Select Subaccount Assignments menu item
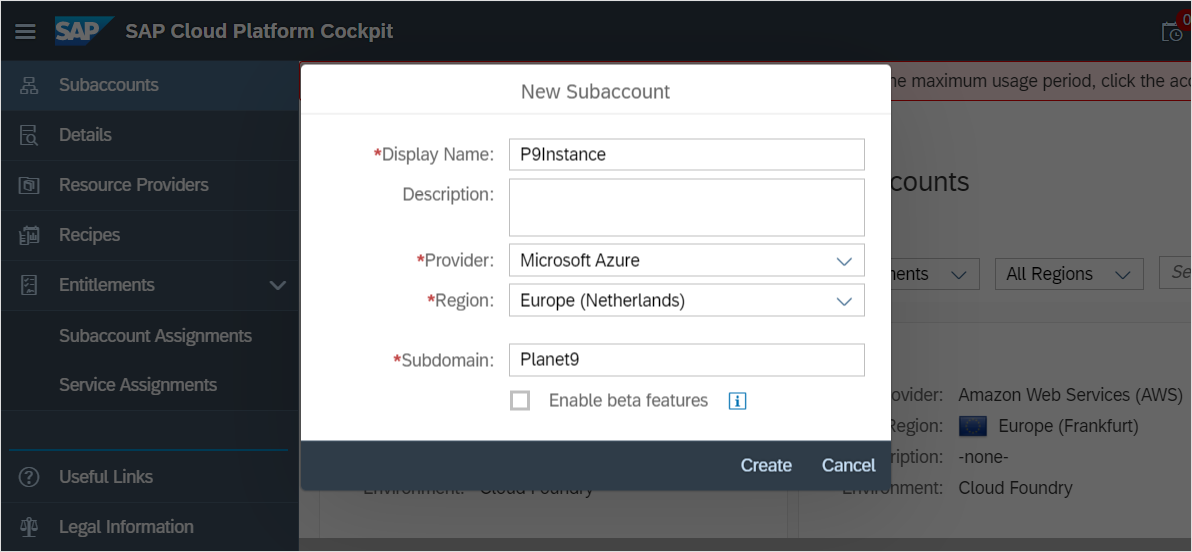 tap(155, 336)
